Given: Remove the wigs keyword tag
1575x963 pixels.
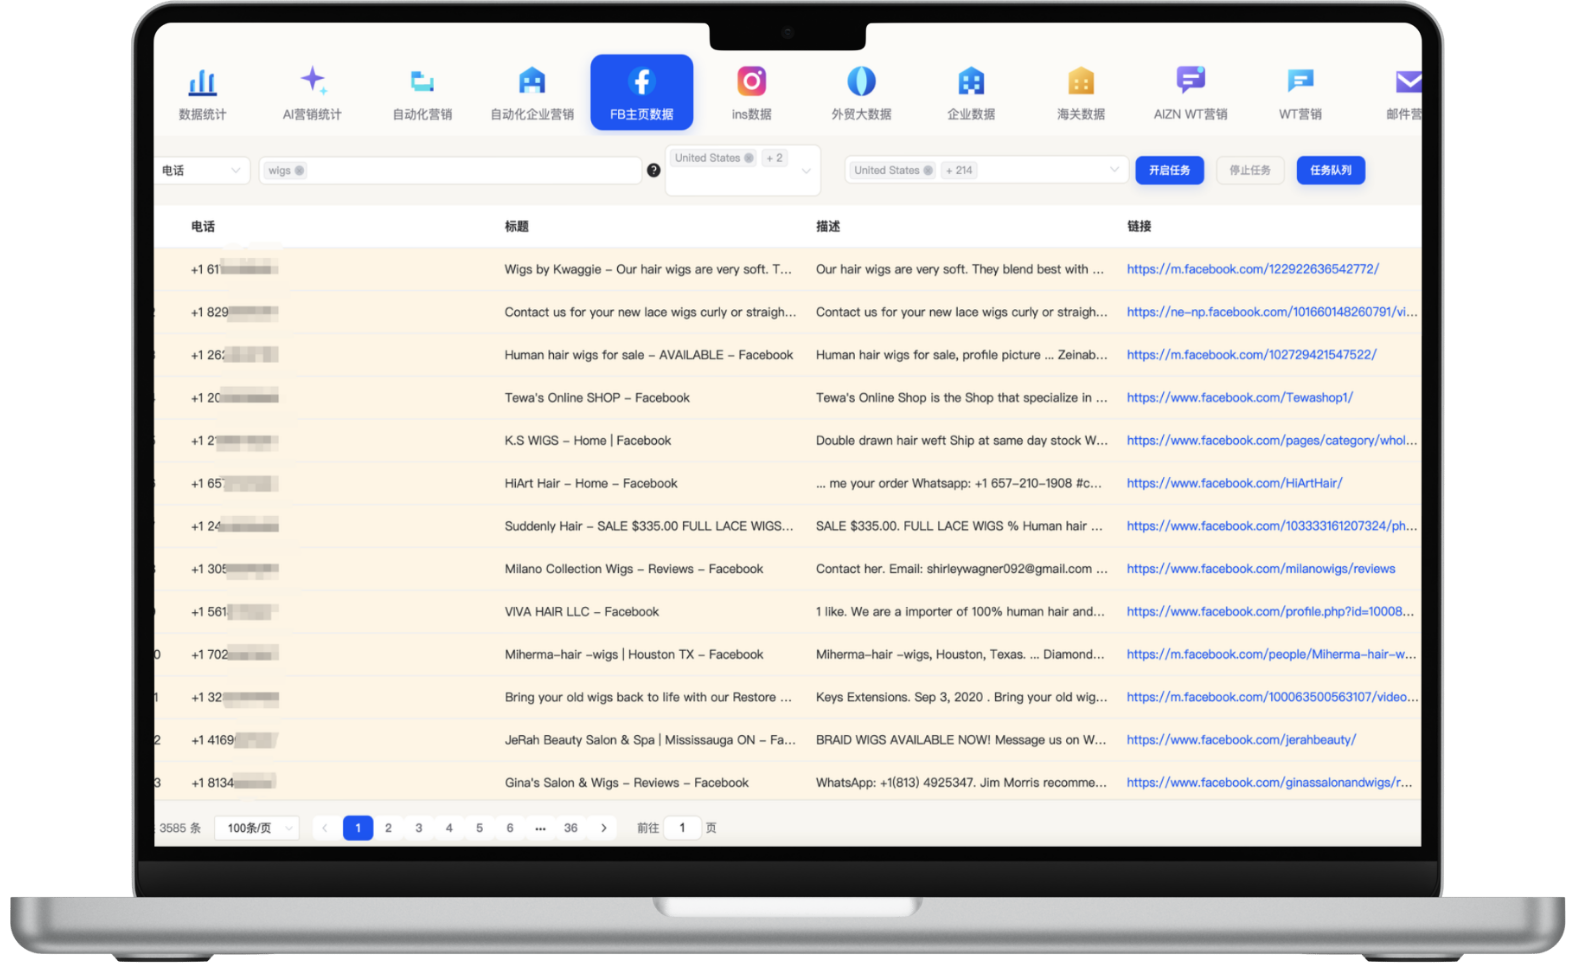Looking at the screenshot, I should [x=299, y=171].
